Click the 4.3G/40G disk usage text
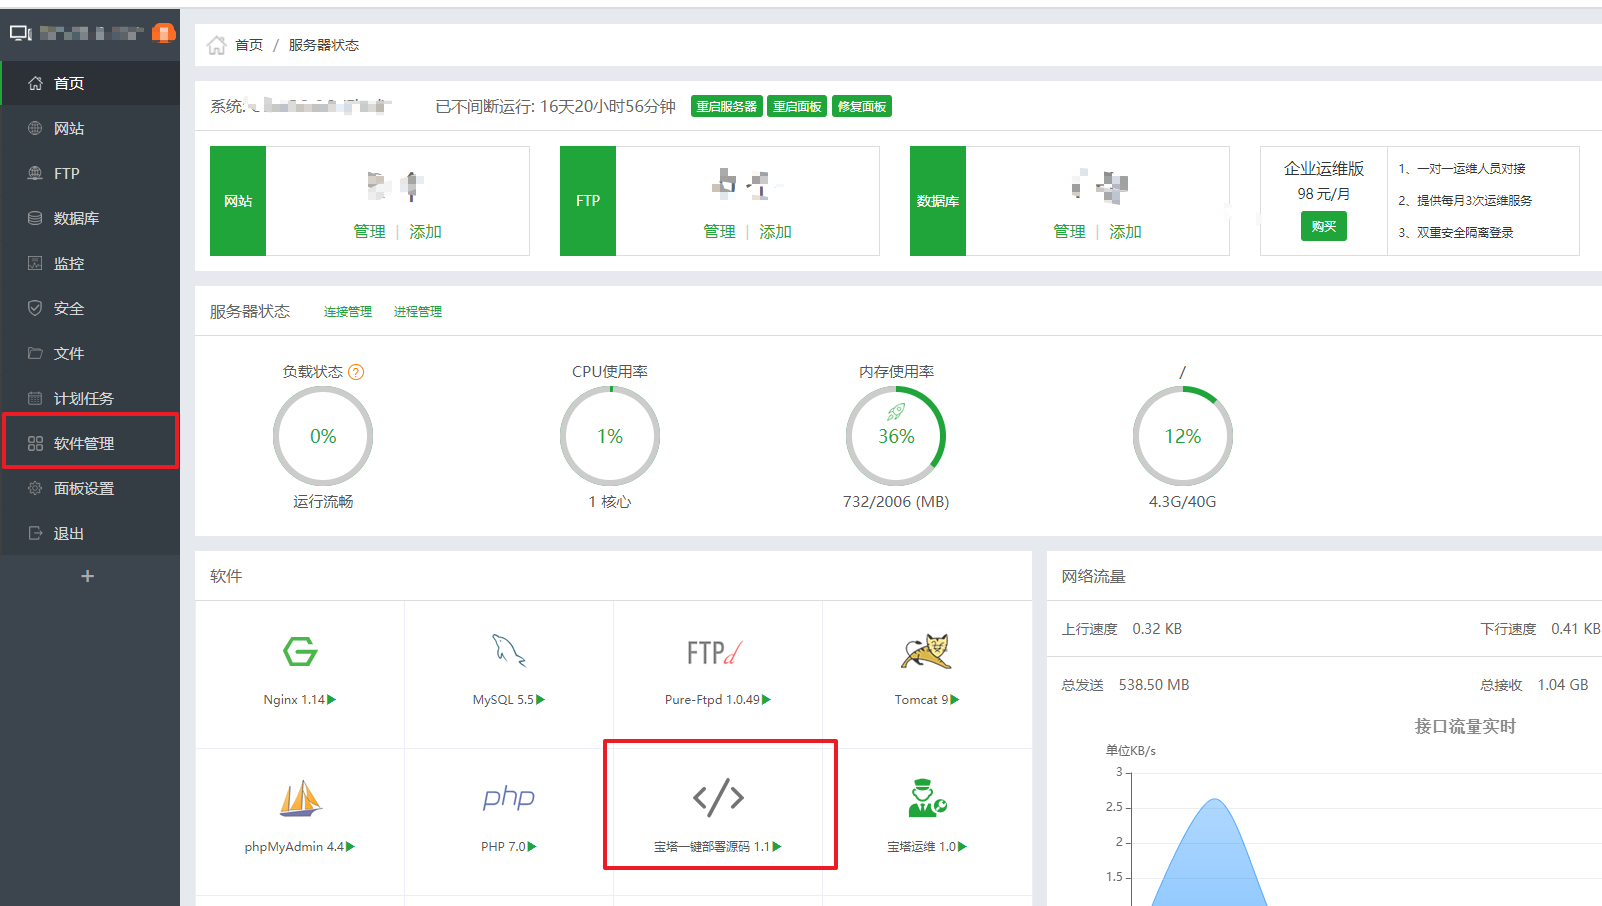Screen dimensions: 1602x906 click(x=1183, y=502)
